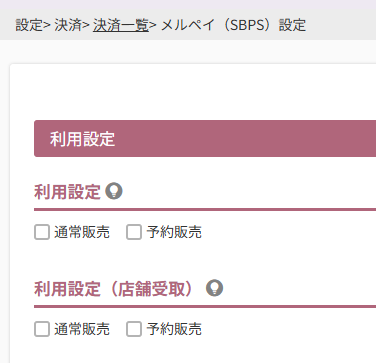Screen dimensions: 376x363
Task: Tick 通常販売 checkbox under 利用設定（店舗受取）
Action: 42,329
